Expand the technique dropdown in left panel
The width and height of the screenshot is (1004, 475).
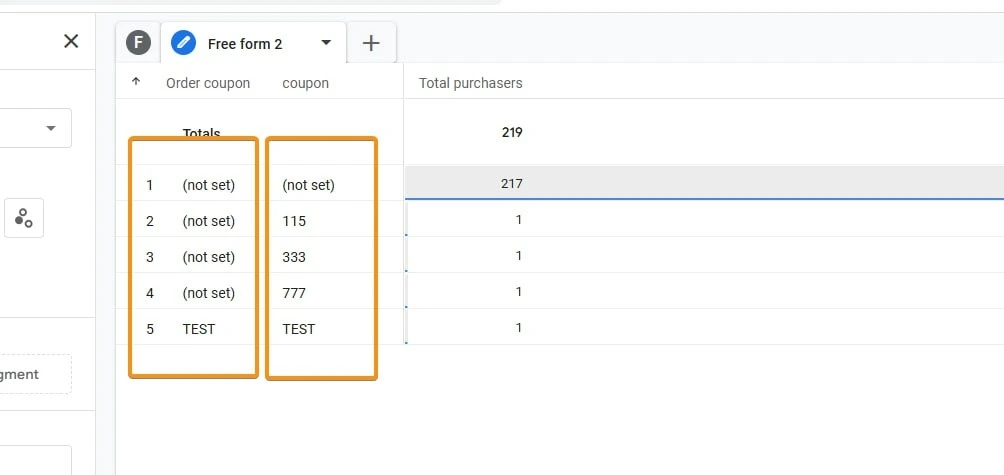(50, 128)
